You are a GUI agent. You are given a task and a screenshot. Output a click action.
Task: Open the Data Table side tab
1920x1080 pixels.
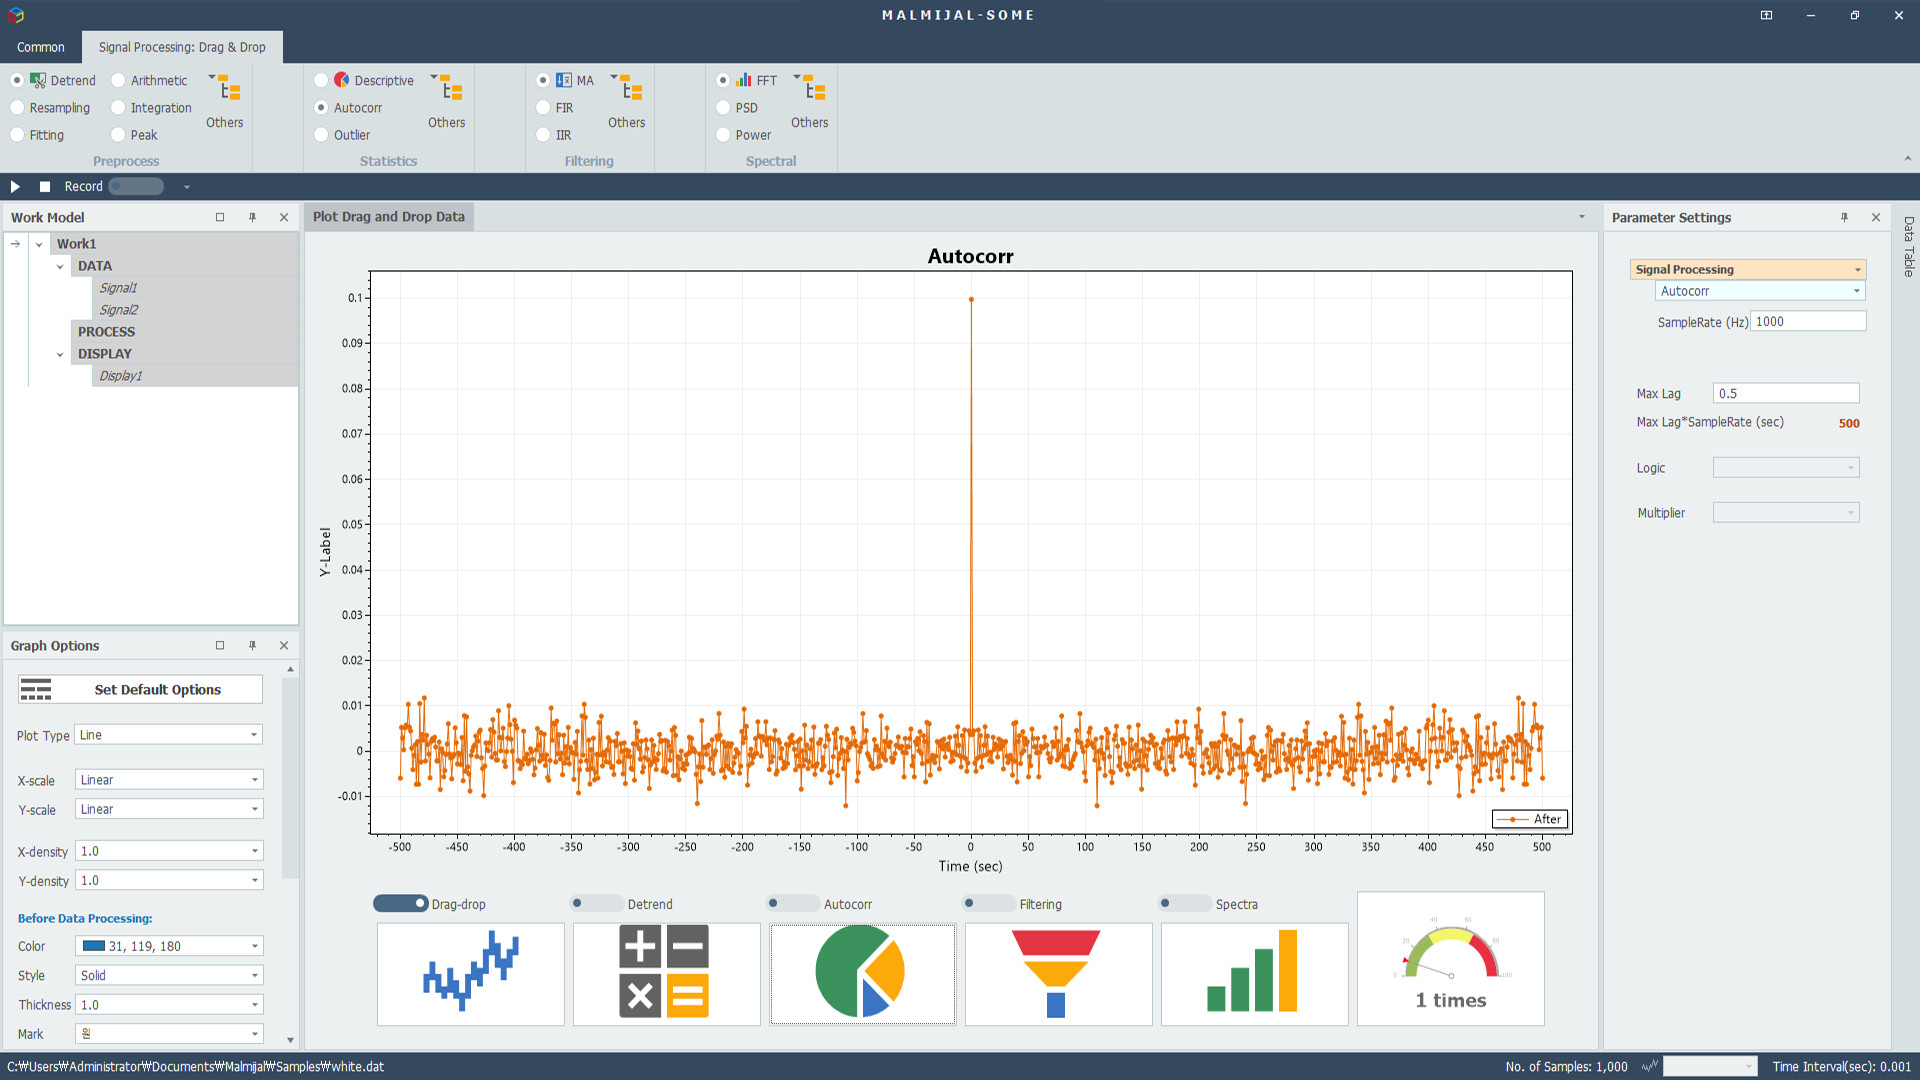click(1908, 247)
